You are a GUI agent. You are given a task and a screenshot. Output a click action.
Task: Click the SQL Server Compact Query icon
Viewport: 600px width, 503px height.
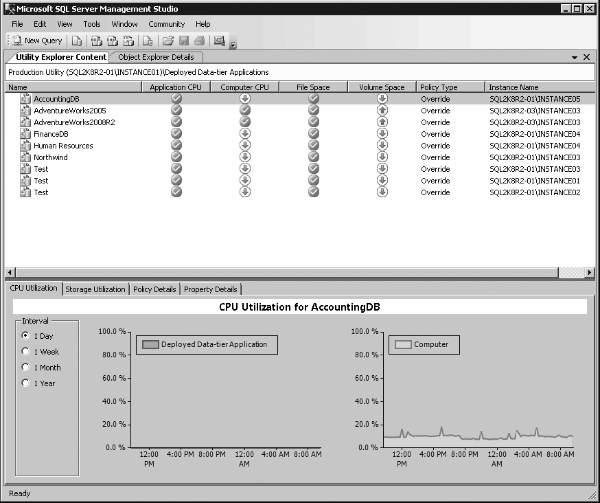[x=148, y=41]
